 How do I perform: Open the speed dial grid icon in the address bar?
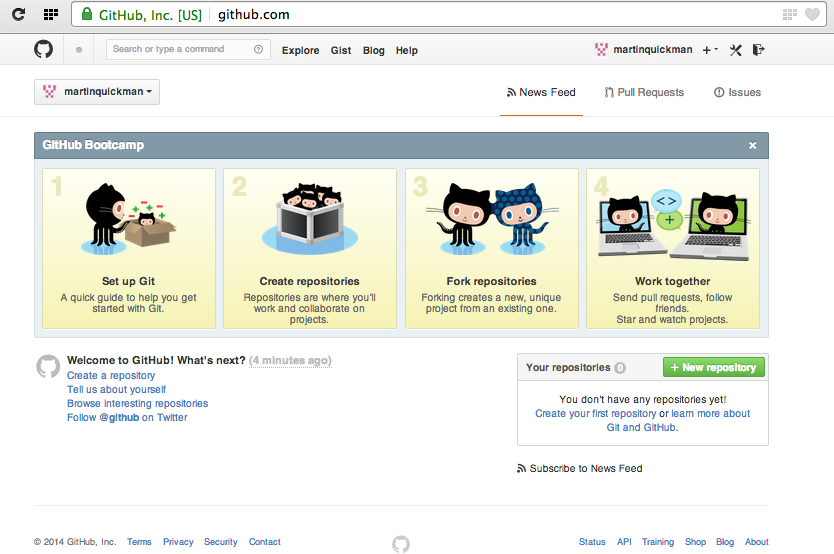[x=790, y=14]
